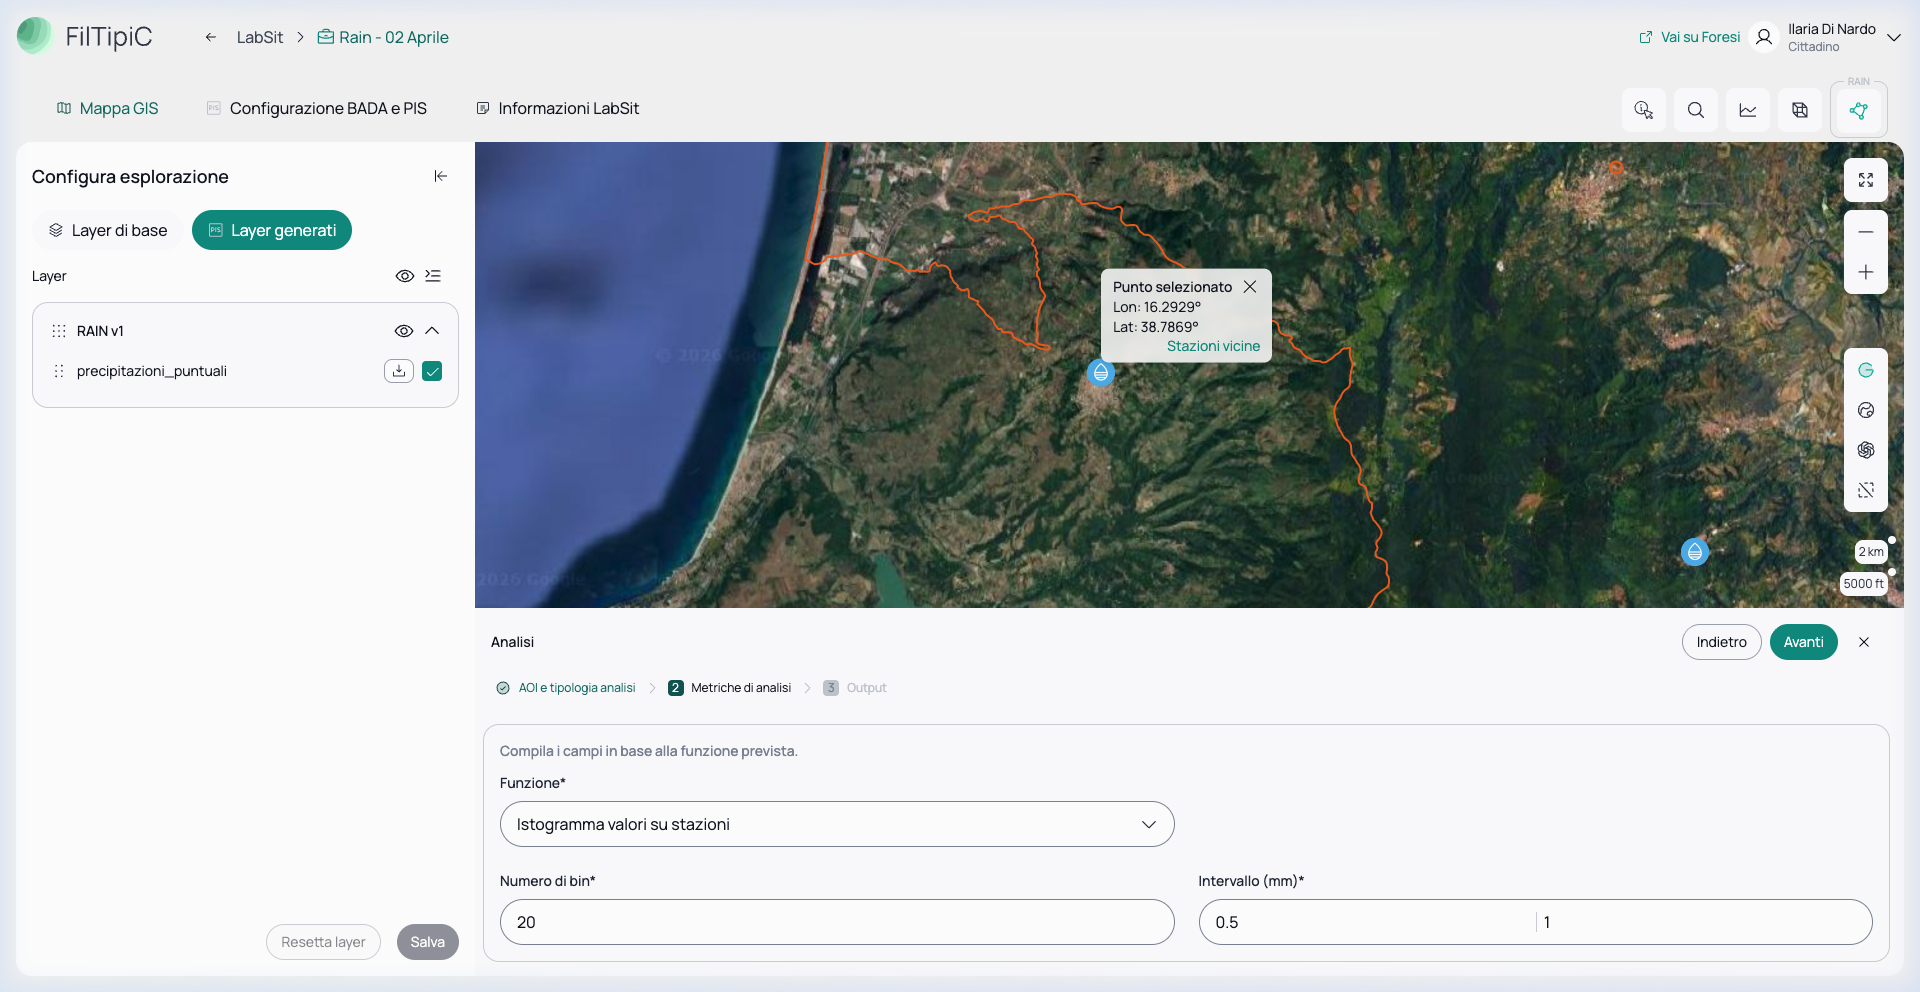Grab the RAIN v1 drag handle
This screenshot has width=1920, height=992.
pos(59,331)
